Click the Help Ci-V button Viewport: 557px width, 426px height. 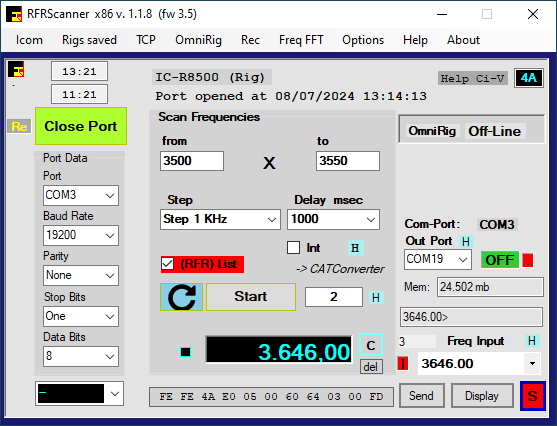point(472,79)
